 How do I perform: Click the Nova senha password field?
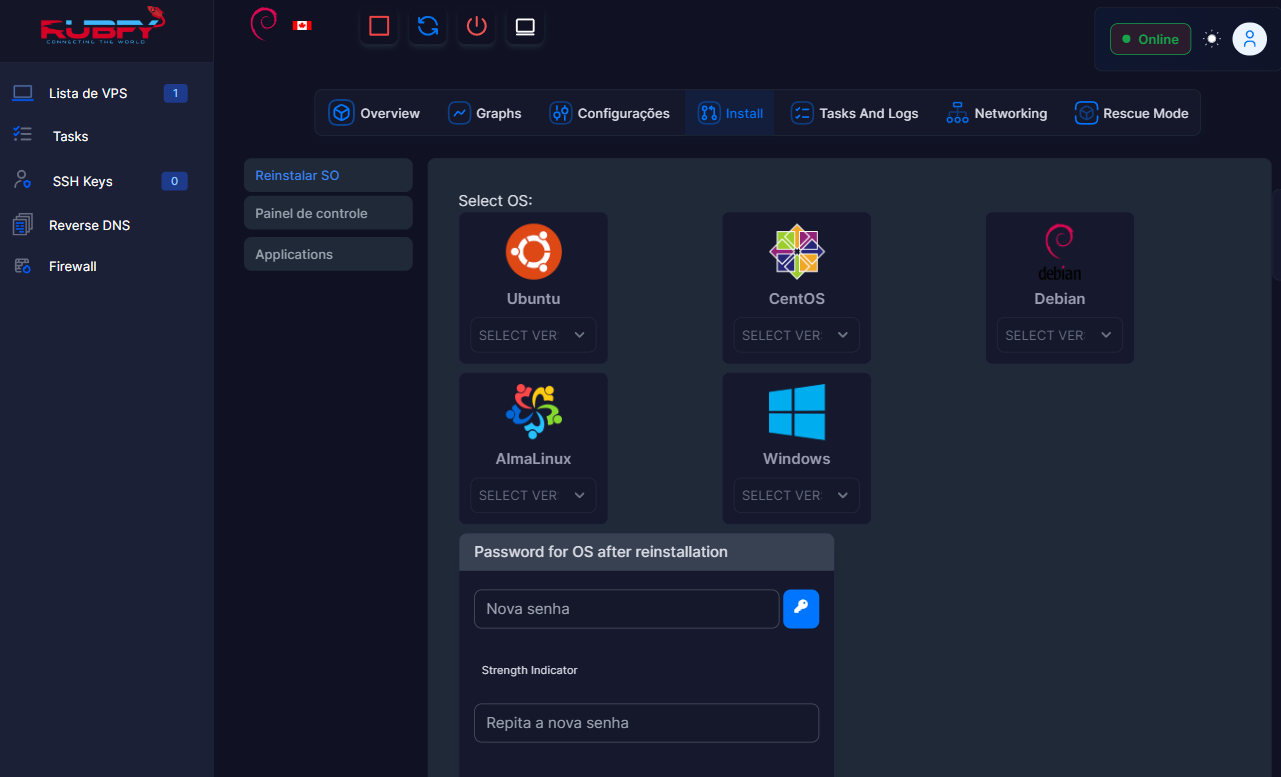627,609
